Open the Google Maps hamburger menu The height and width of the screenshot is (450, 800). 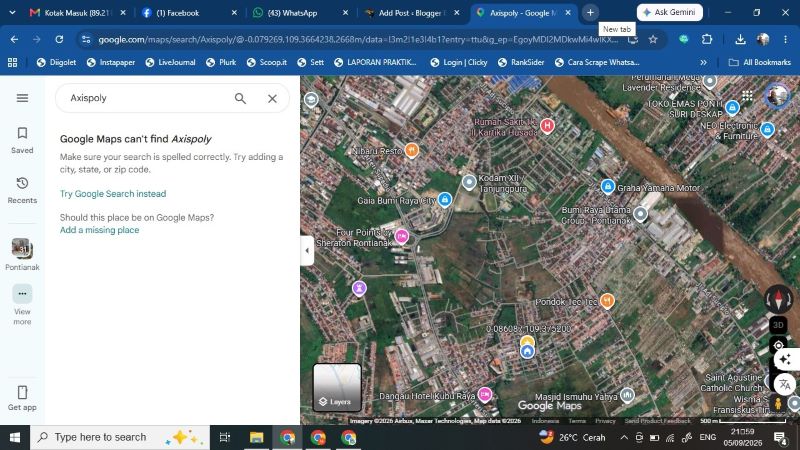click(x=22, y=98)
